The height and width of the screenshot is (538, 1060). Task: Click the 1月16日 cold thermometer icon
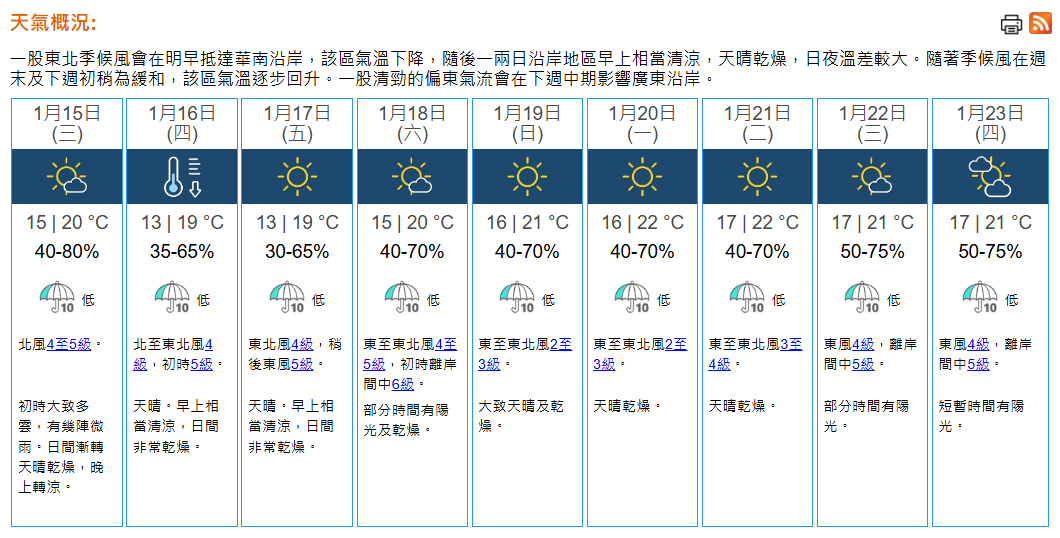(182, 177)
